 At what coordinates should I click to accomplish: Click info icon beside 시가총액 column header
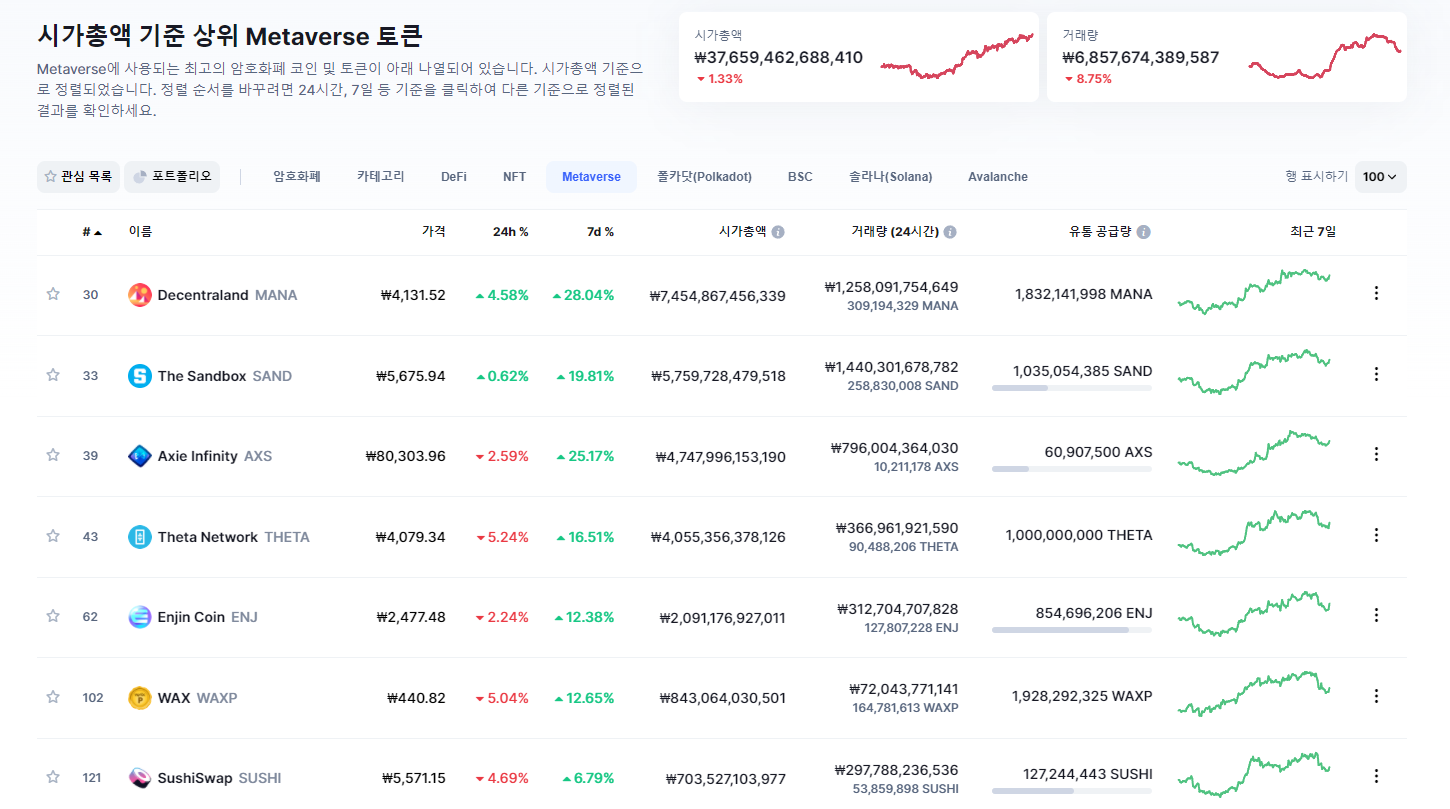pyautogui.click(x=778, y=232)
